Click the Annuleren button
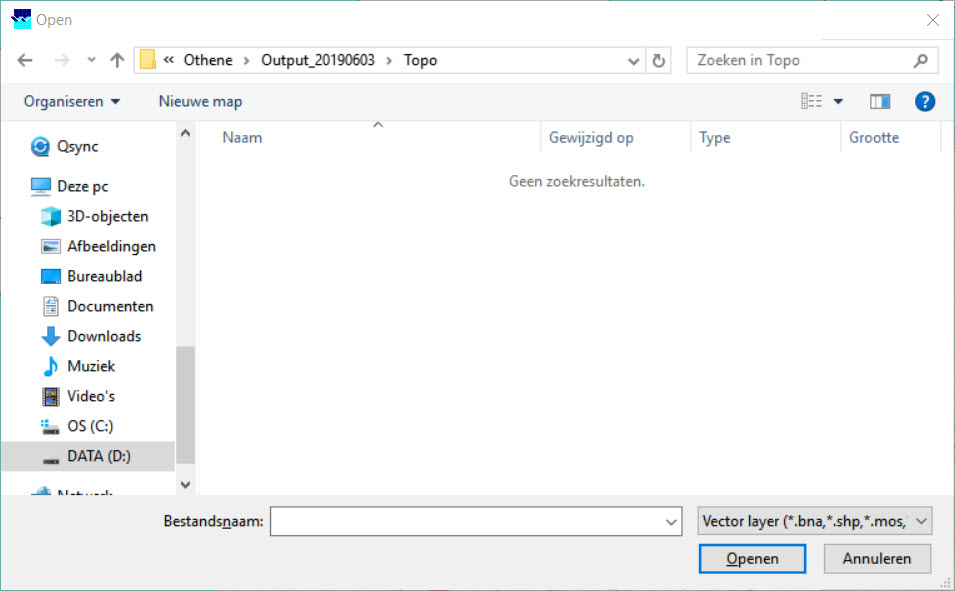The height and width of the screenshot is (591, 955). pyautogui.click(x=877, y=559)
